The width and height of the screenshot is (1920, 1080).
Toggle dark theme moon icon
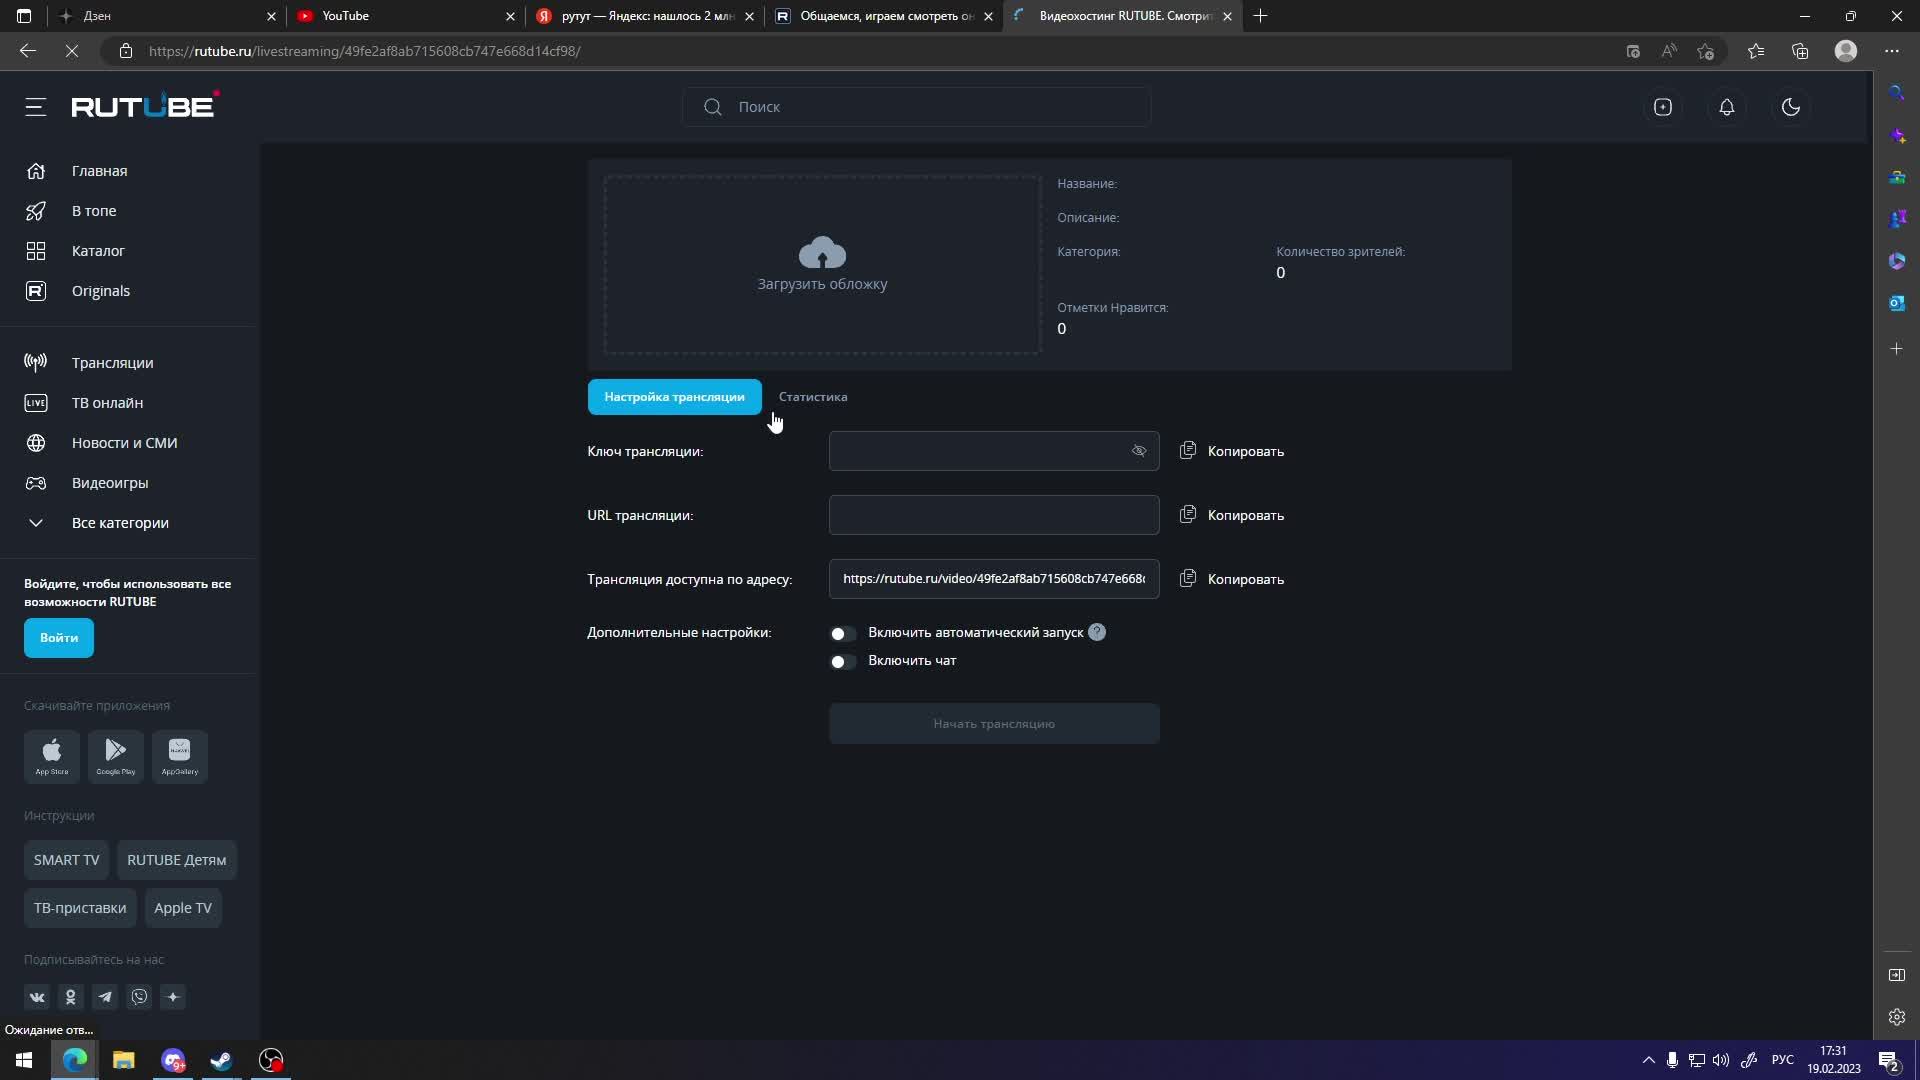(1790, 107)
